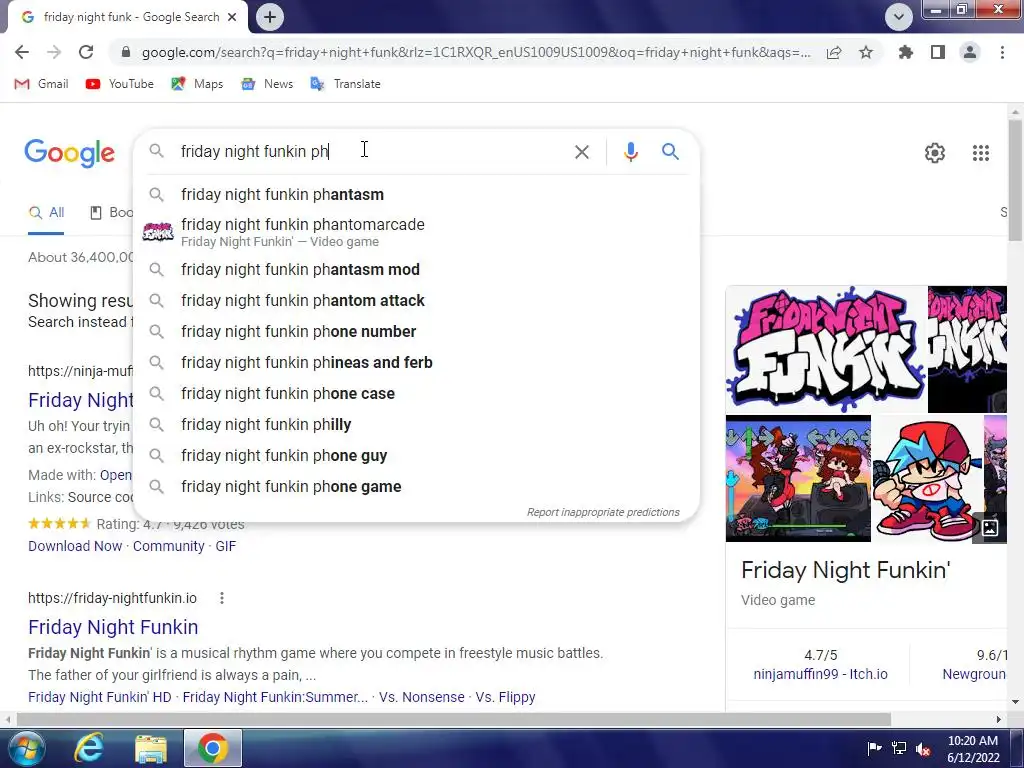Select suggestion friday night funkin phantasm

[x=416, y=195]
